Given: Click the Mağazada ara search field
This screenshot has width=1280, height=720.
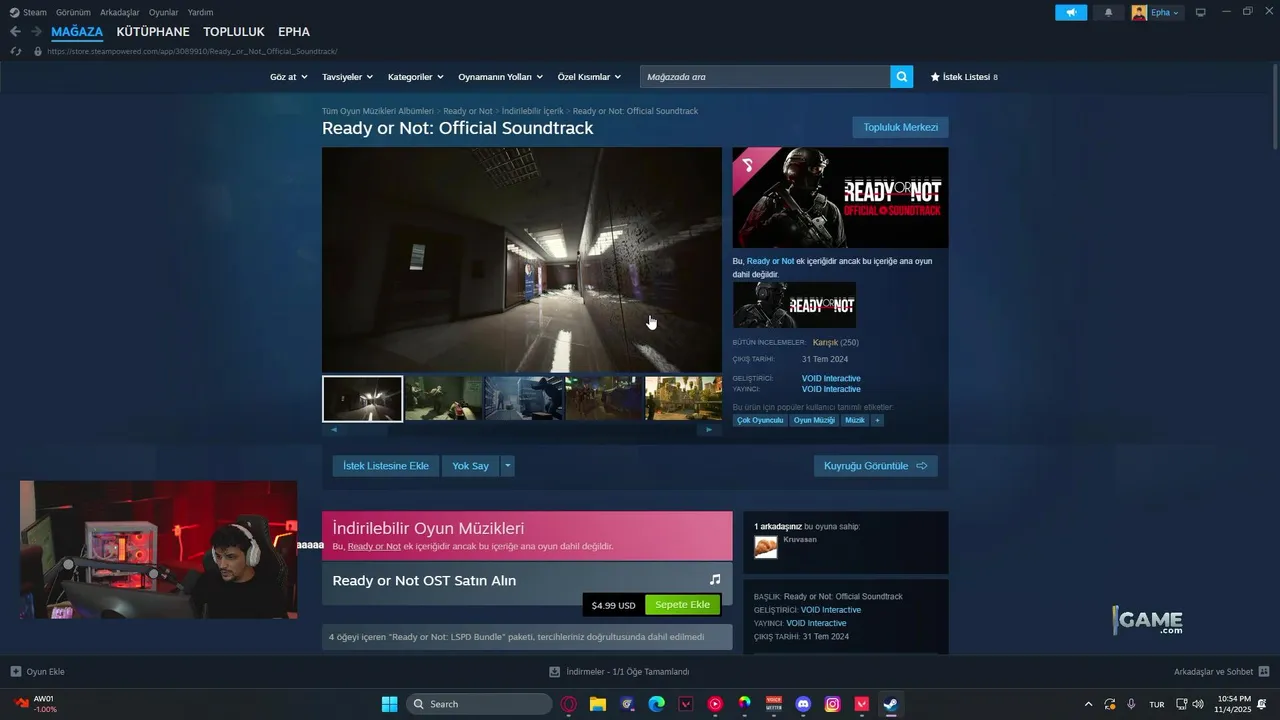Looking at the screenshot, I should click(765, 77).
